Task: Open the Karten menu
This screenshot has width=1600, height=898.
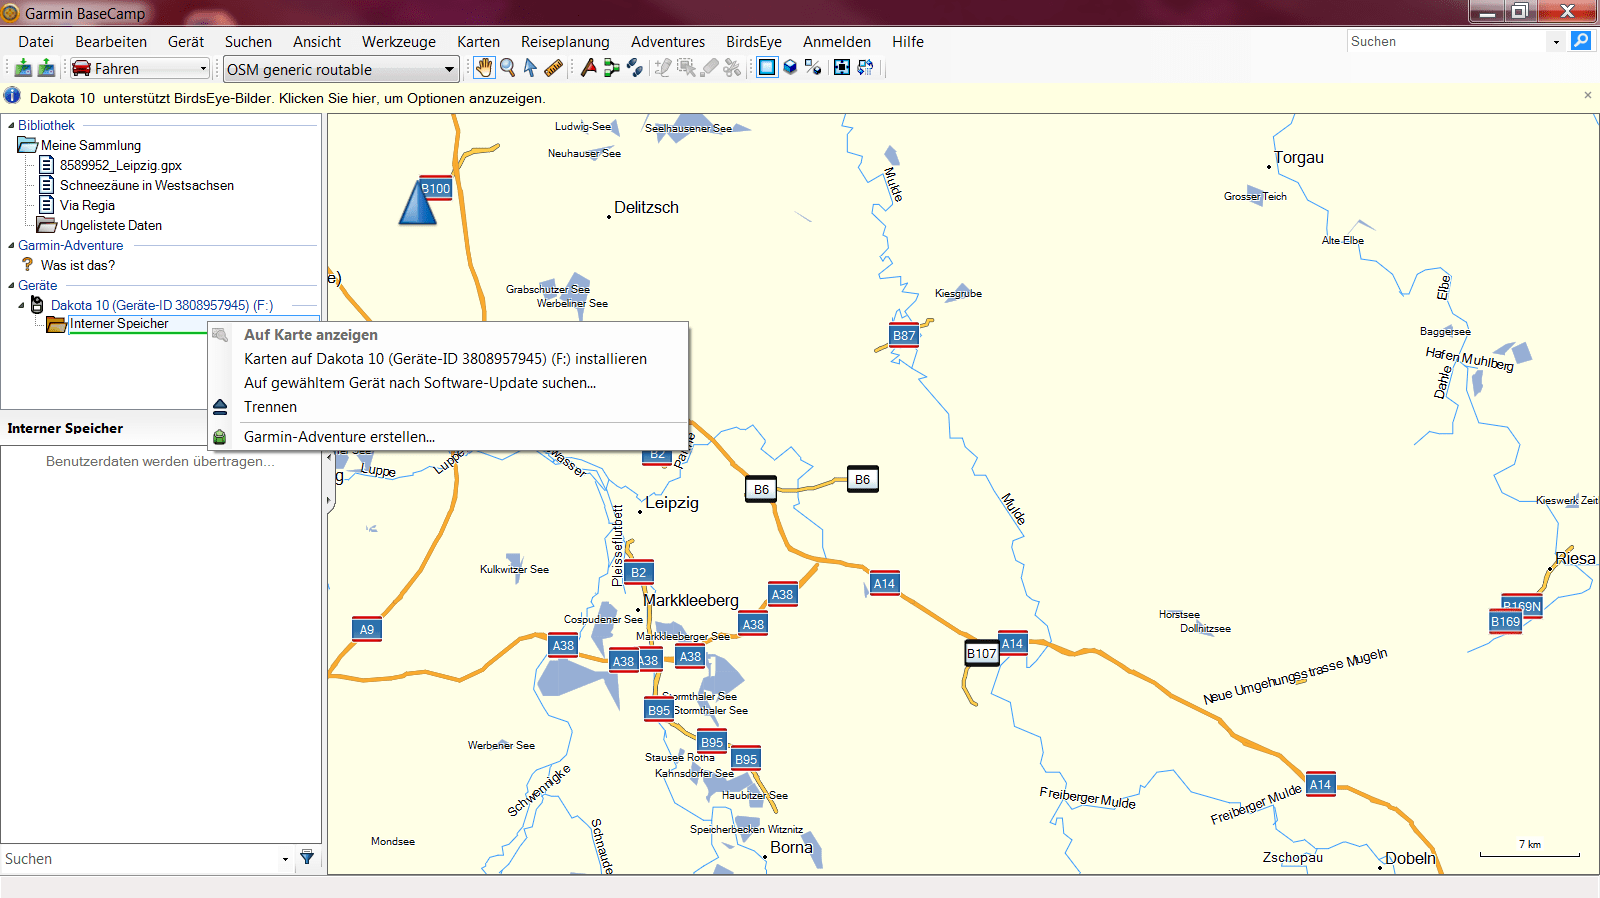Action: [479, 42]
